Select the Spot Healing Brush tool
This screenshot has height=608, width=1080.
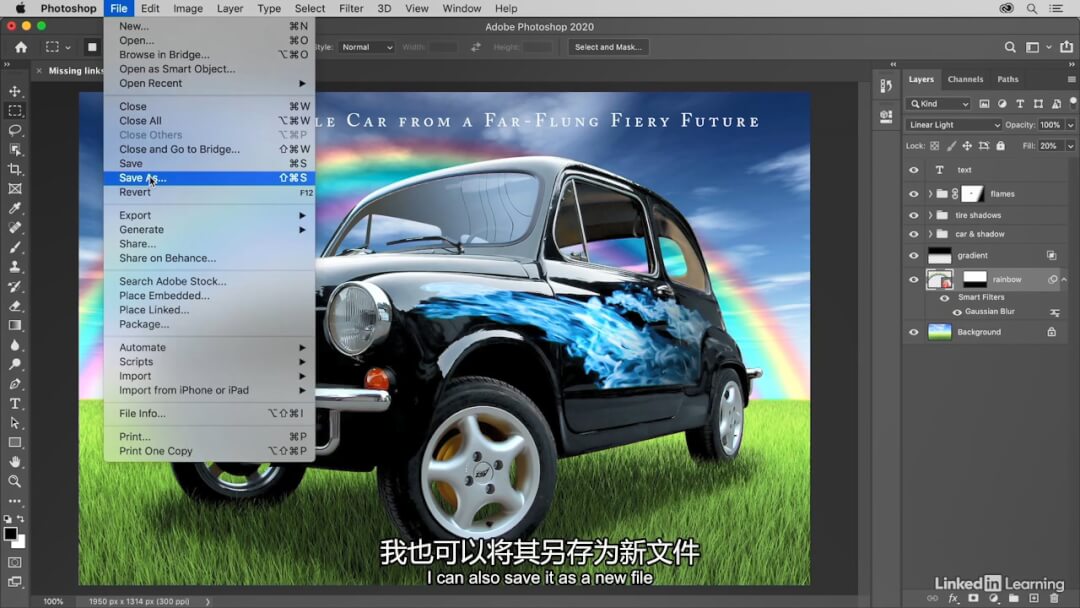tap(14, 228)
